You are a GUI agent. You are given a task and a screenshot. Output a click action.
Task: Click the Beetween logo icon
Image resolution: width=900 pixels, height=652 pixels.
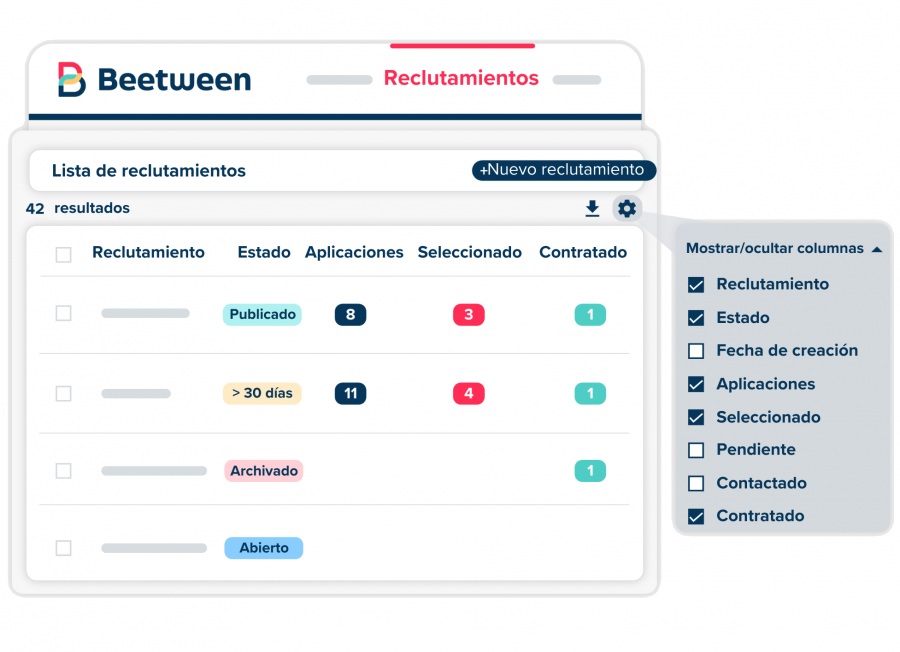(x=72, y=79)
